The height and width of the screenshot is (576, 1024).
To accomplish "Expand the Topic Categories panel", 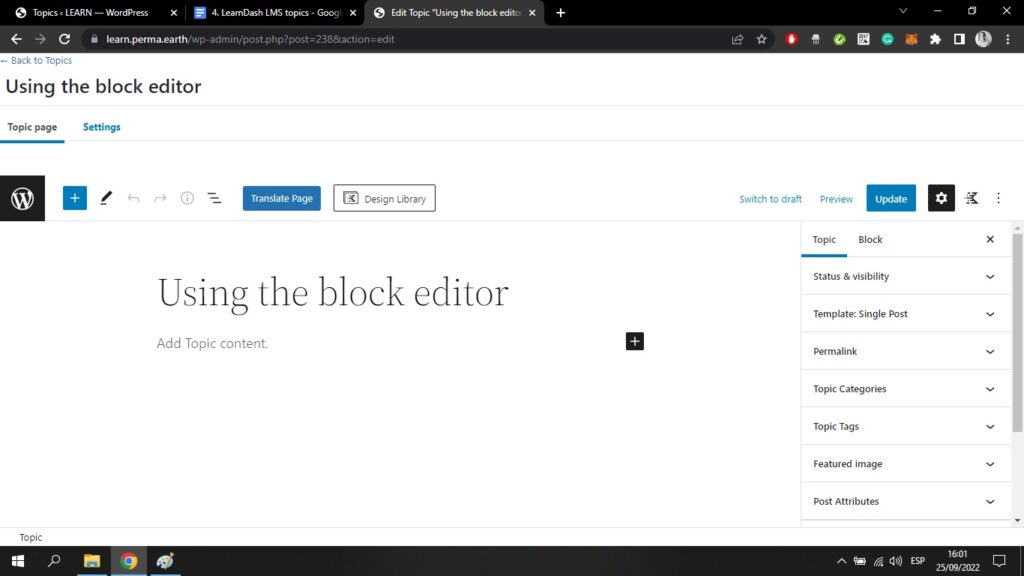I will pyautogui.click(x=904, y=389).
